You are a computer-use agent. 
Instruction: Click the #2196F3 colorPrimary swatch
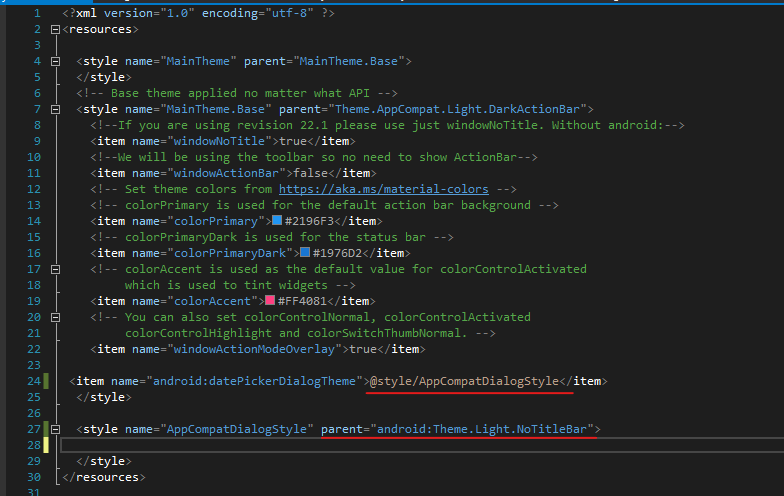pyautogui.click(x=276, y=220)
